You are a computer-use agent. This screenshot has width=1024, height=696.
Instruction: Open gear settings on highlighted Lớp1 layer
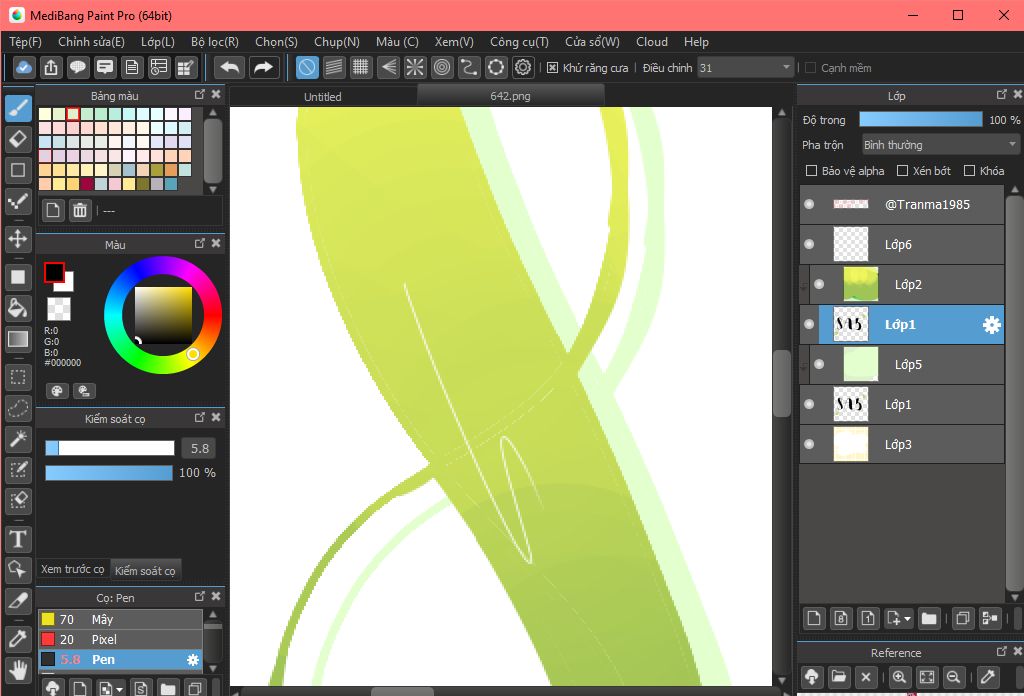tap(991, 324)
